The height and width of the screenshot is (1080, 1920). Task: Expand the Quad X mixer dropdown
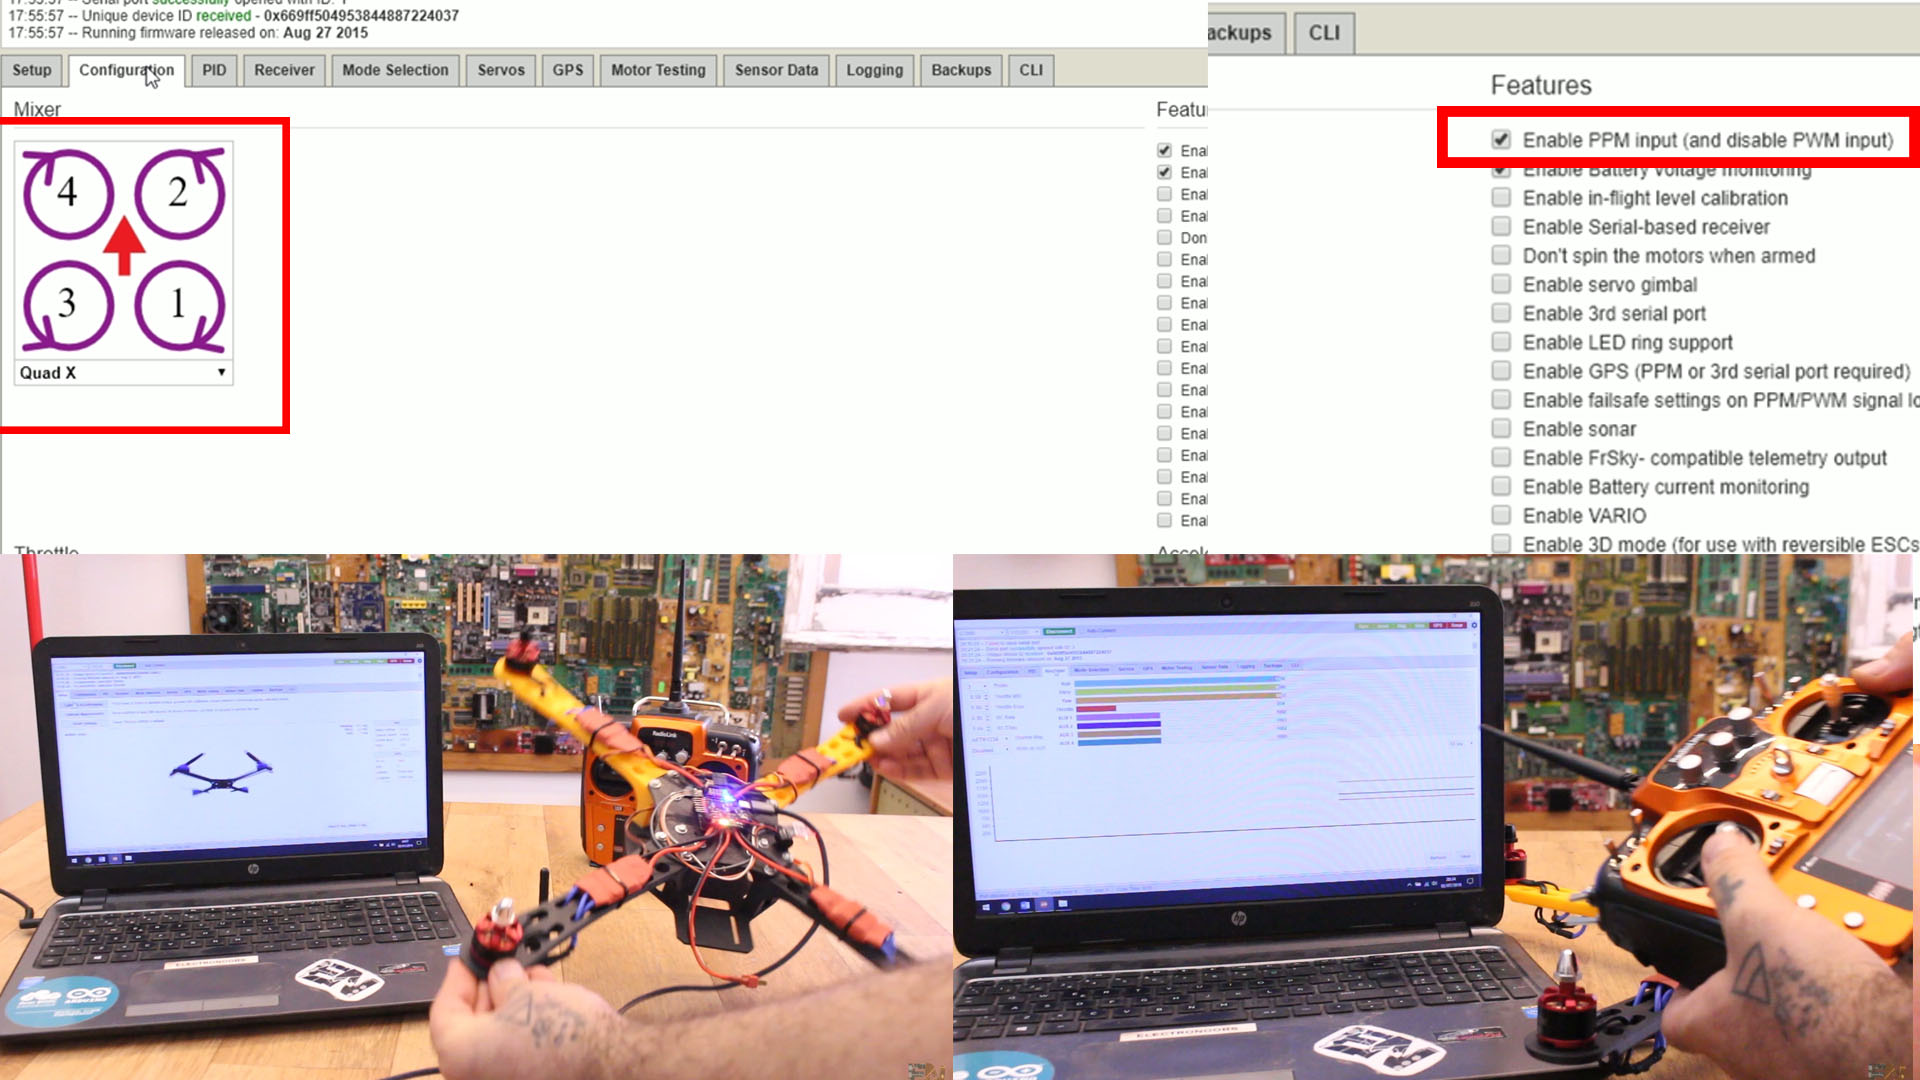[x=123, y=373]
